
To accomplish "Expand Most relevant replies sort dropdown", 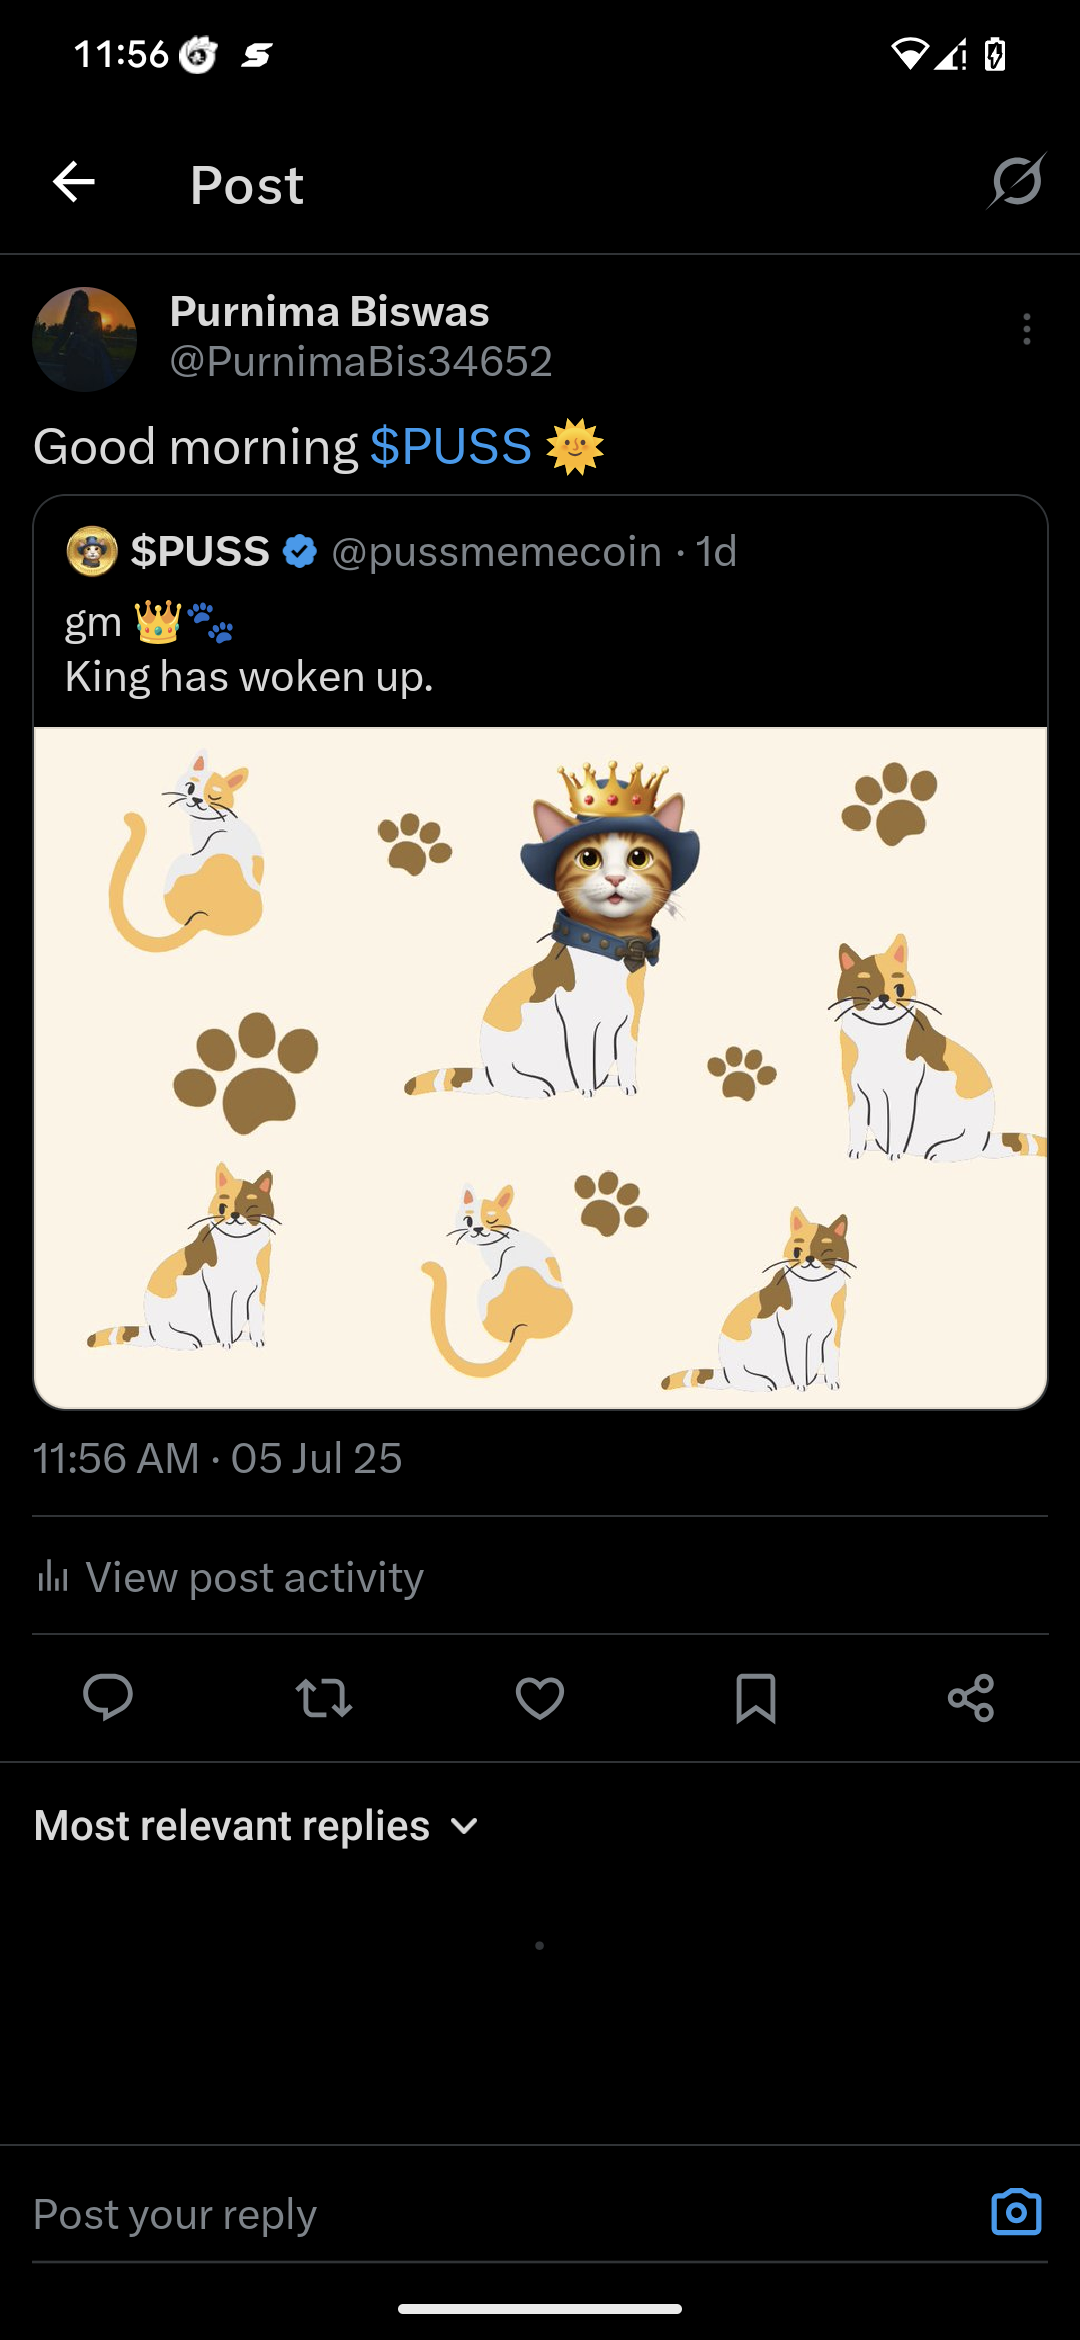I will tap(257, 1826).
